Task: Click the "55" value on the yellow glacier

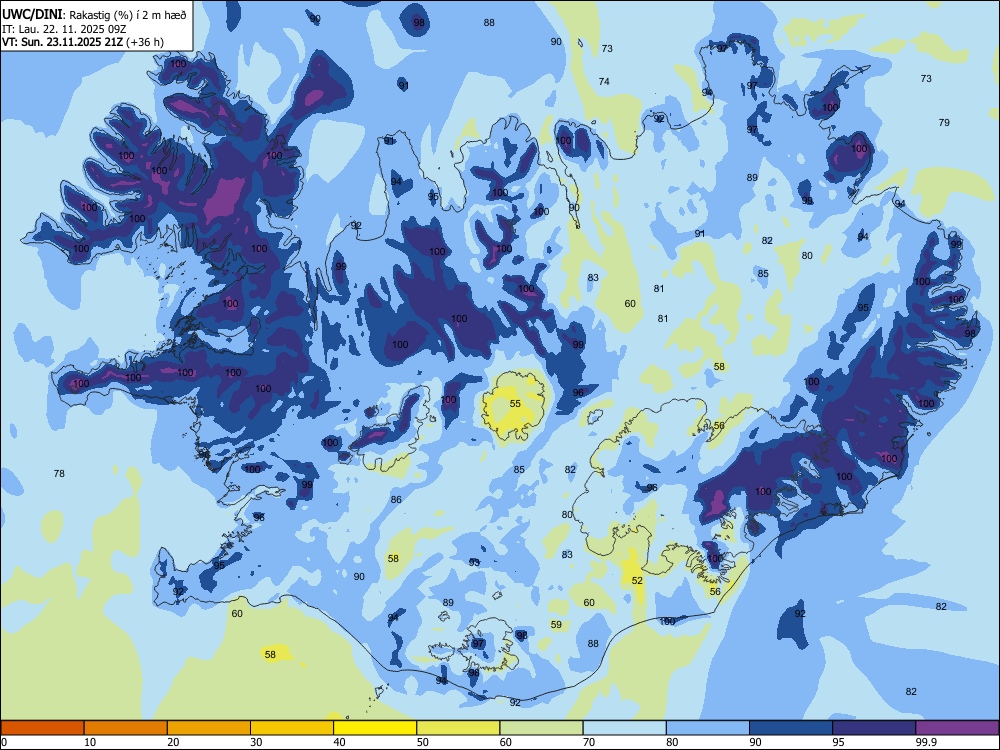Action: coord(515,404)
